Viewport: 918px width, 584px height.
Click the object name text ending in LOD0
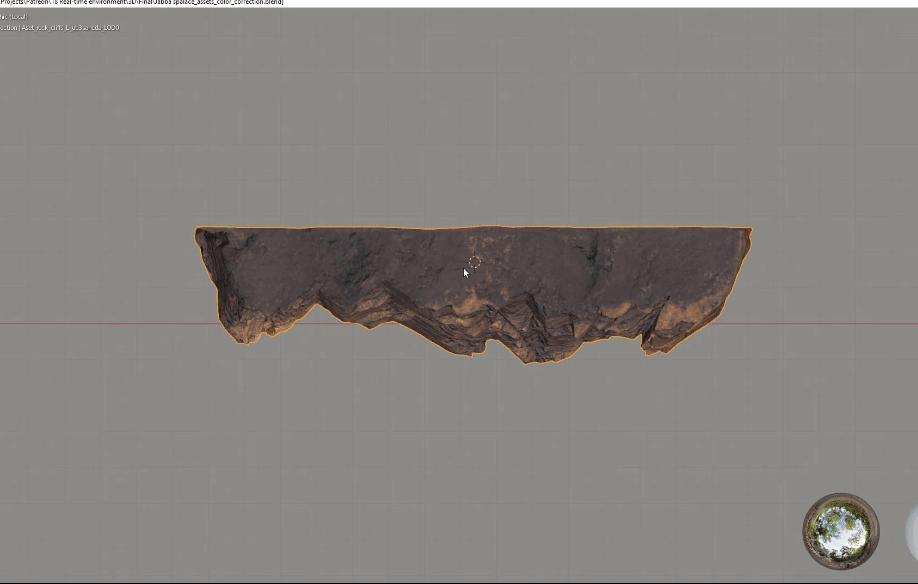point(60,28)
